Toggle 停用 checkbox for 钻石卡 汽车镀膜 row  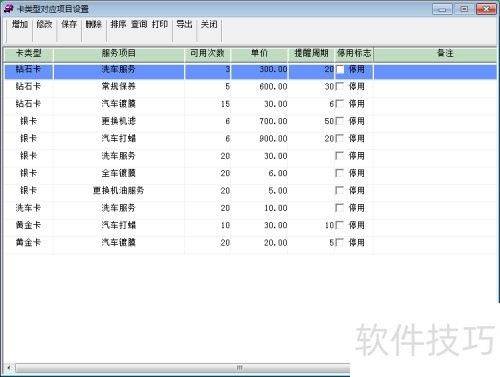tap(340, 104)
